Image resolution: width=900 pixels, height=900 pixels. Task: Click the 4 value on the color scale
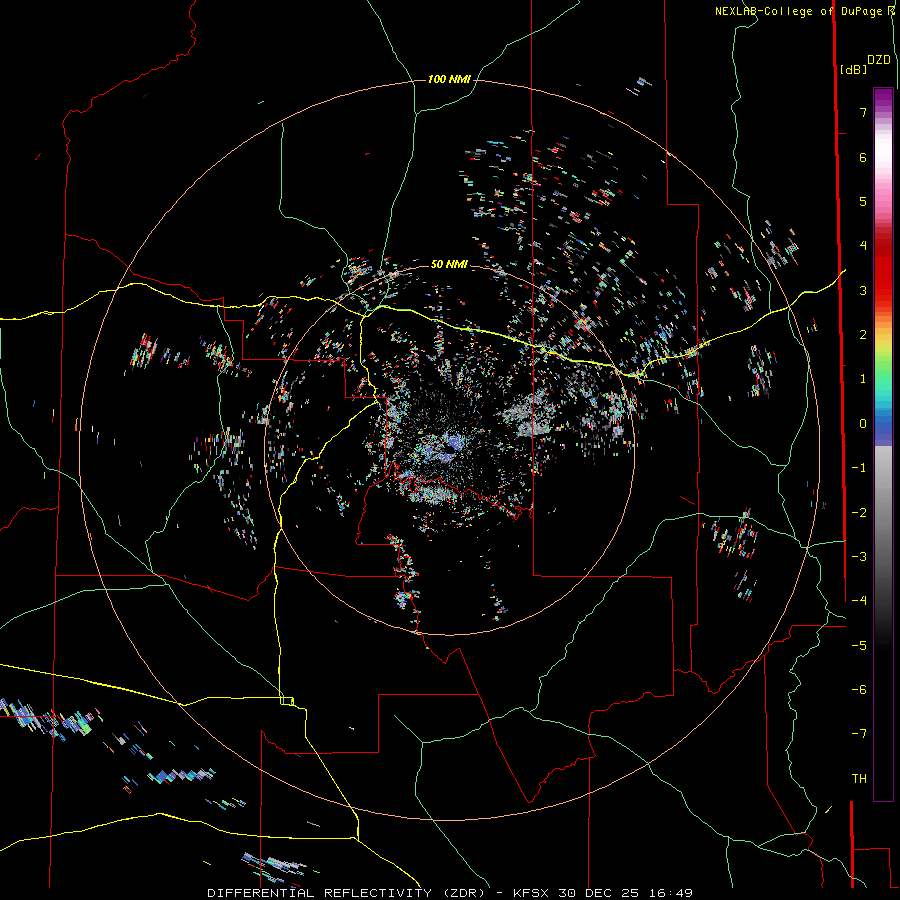[863, 246]
